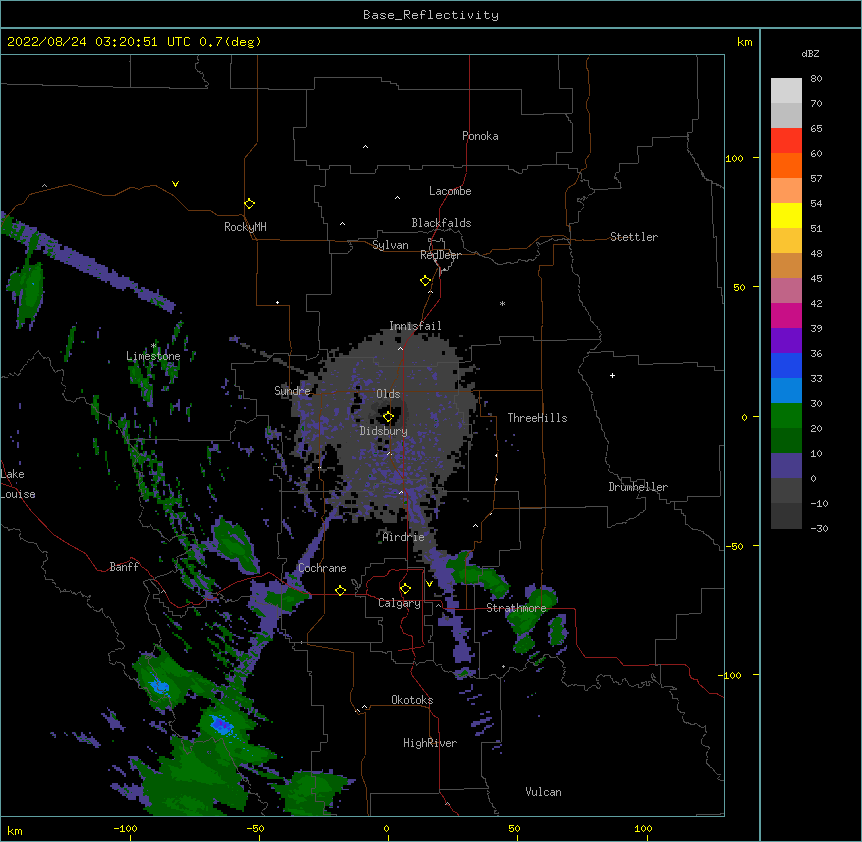This screenshot has width=862, height=842.
Task: Click the purple 10 dBZ legend swatch
Action: pos(786,466)
